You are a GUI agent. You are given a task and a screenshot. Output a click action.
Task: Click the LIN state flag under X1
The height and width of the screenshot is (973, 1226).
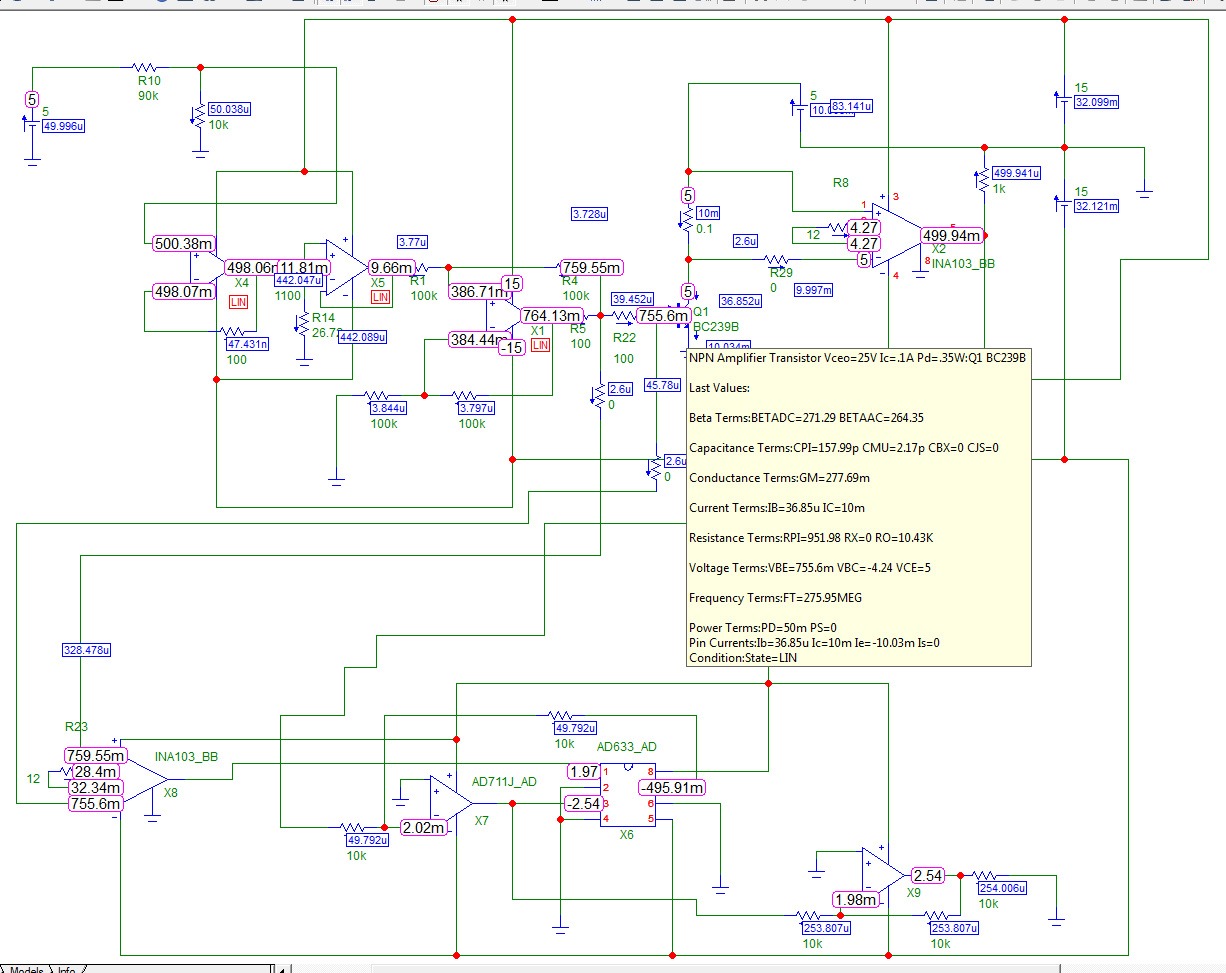[x=540, y=345]
